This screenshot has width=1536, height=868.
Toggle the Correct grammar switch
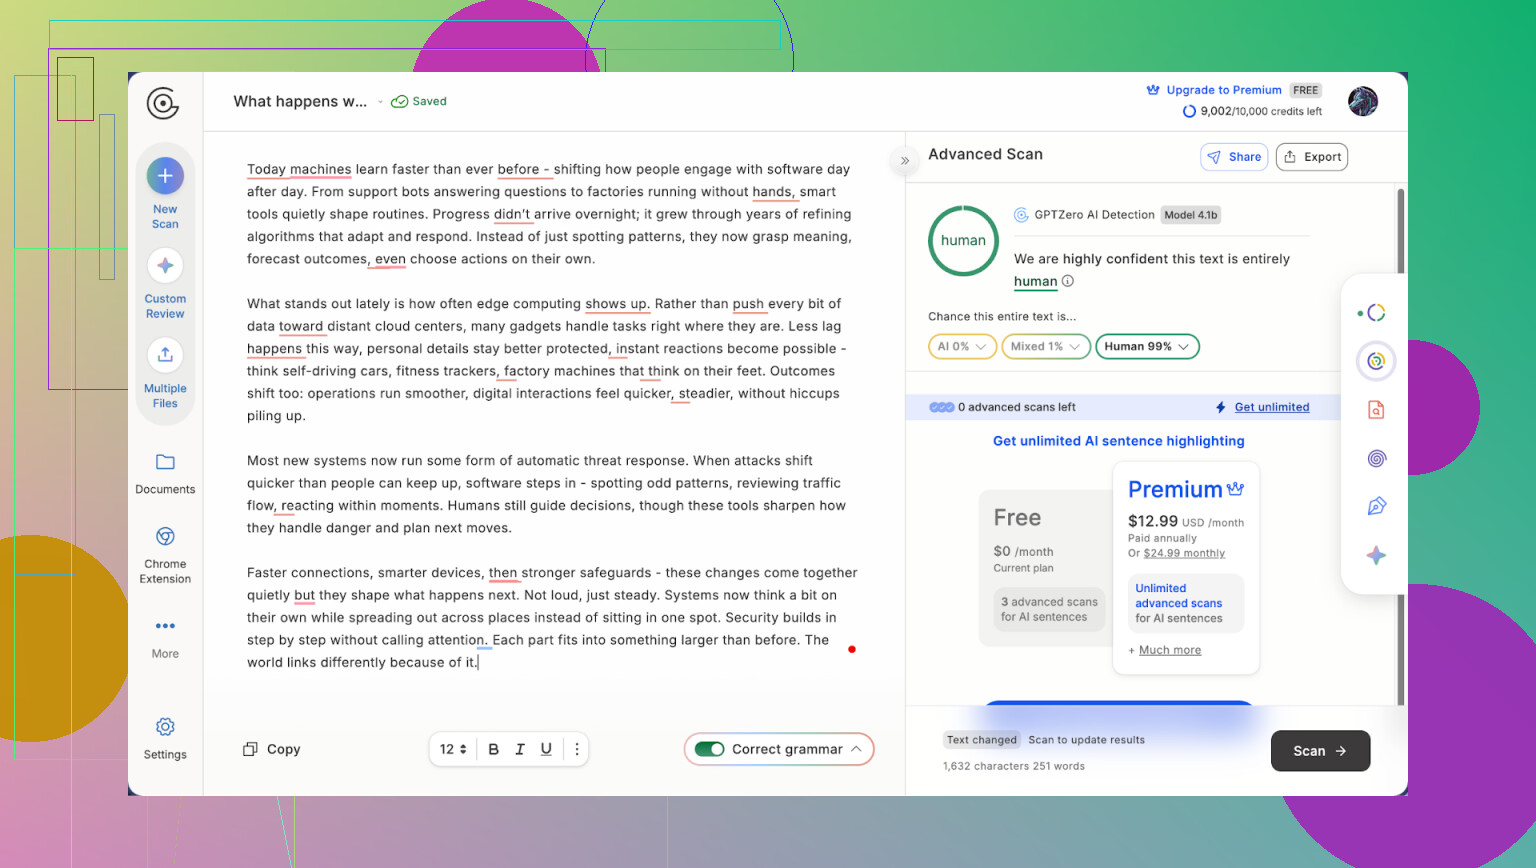[x=710, y=749]
